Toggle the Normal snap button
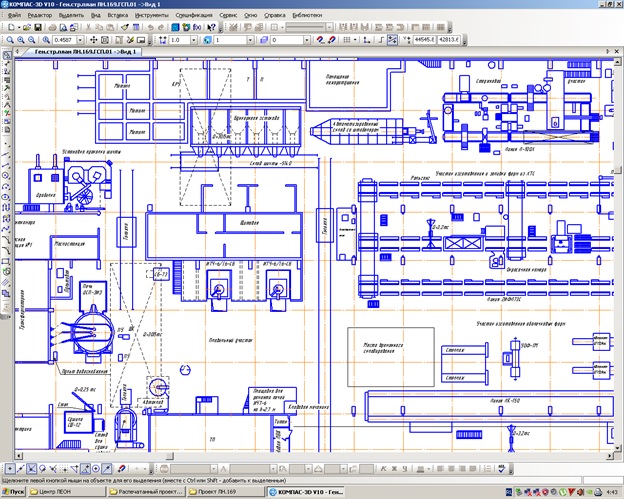The height and width of the screenshot is (499, 624). (x=53, y=469)
